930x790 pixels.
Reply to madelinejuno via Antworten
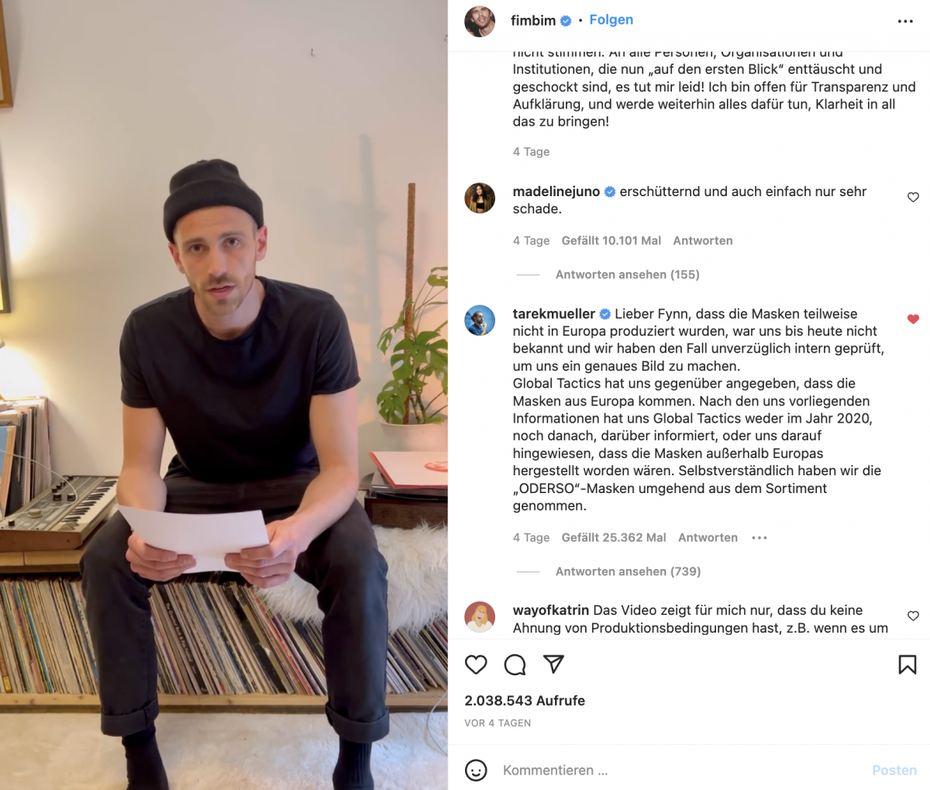(x=703, y=241)
